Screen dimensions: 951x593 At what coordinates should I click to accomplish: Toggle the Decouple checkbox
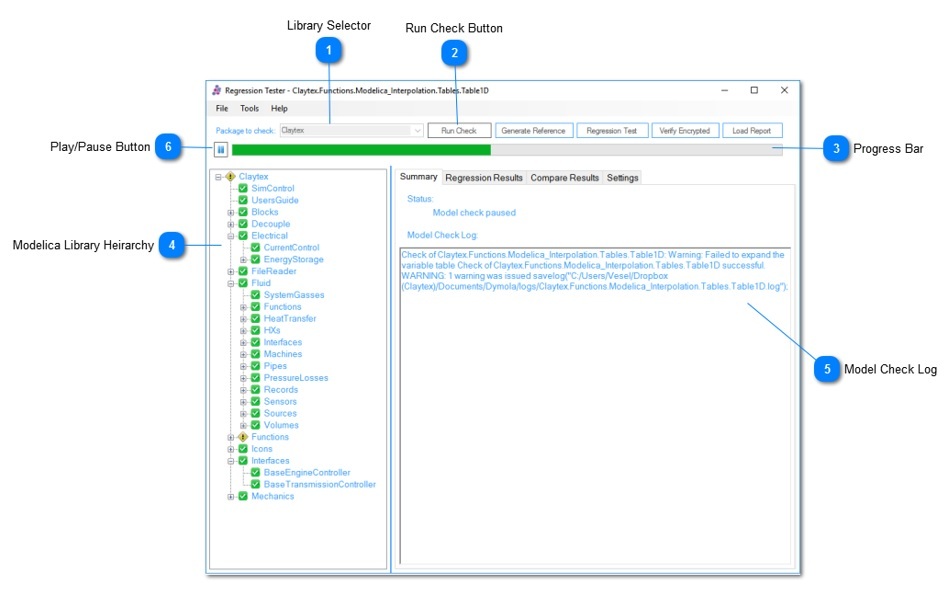tap(243, 224)
